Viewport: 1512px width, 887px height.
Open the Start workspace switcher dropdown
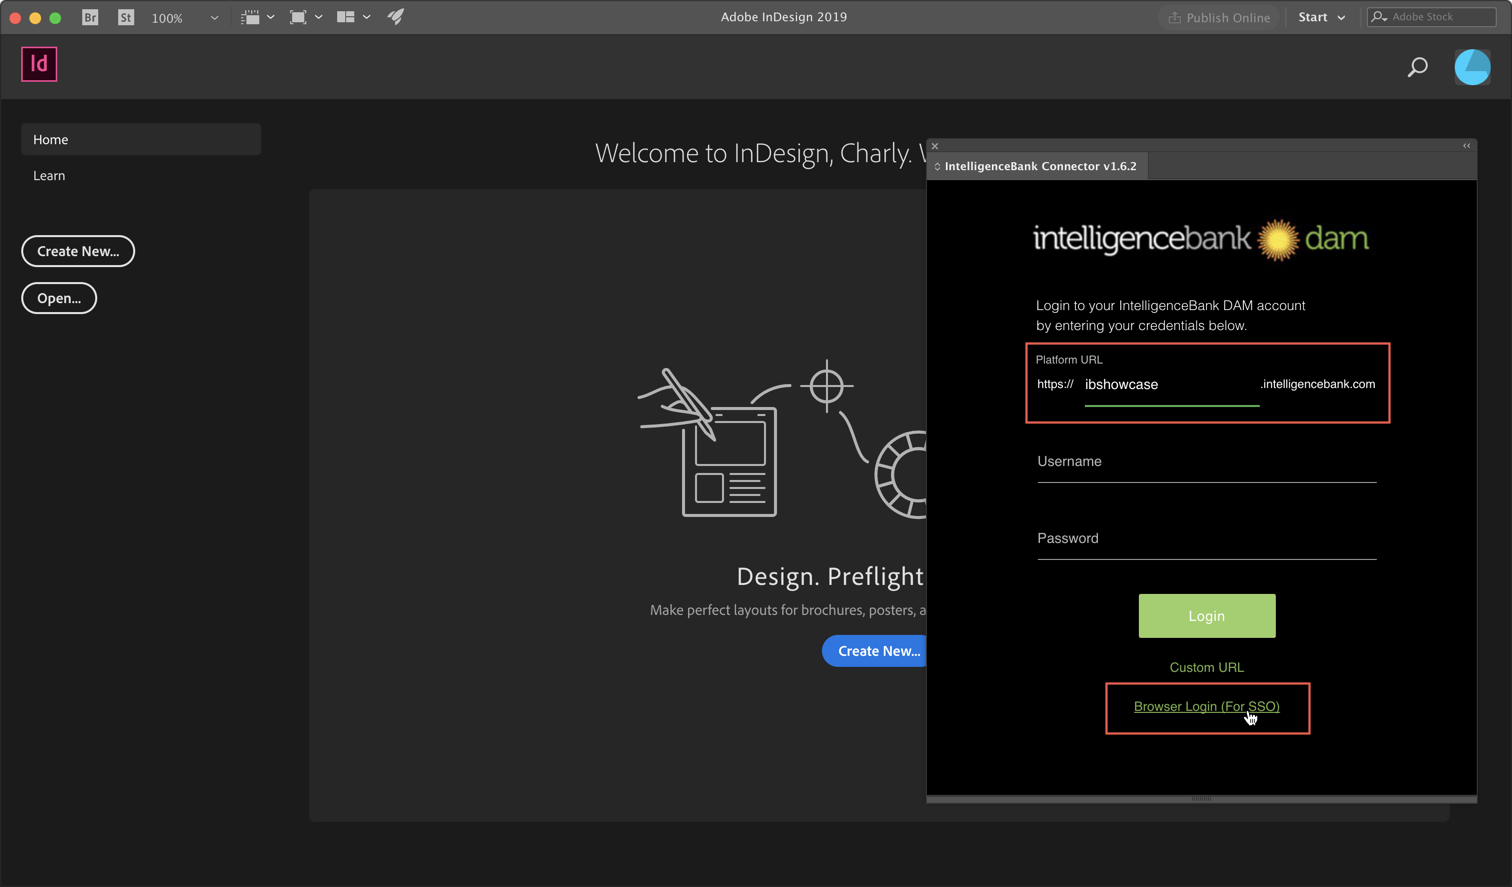(1321, 17)
